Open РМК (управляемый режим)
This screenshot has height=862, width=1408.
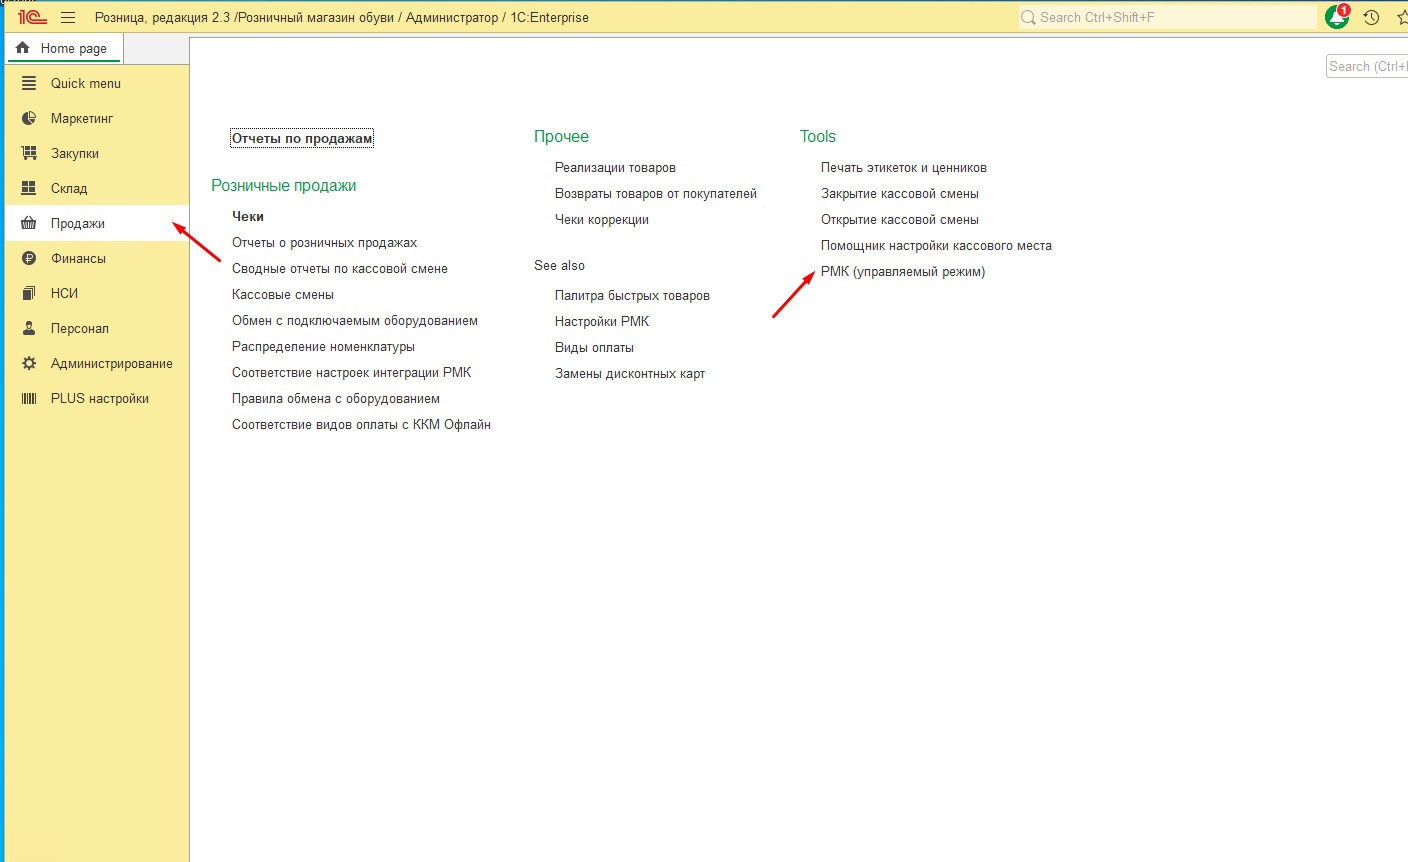tap(902, 271)
